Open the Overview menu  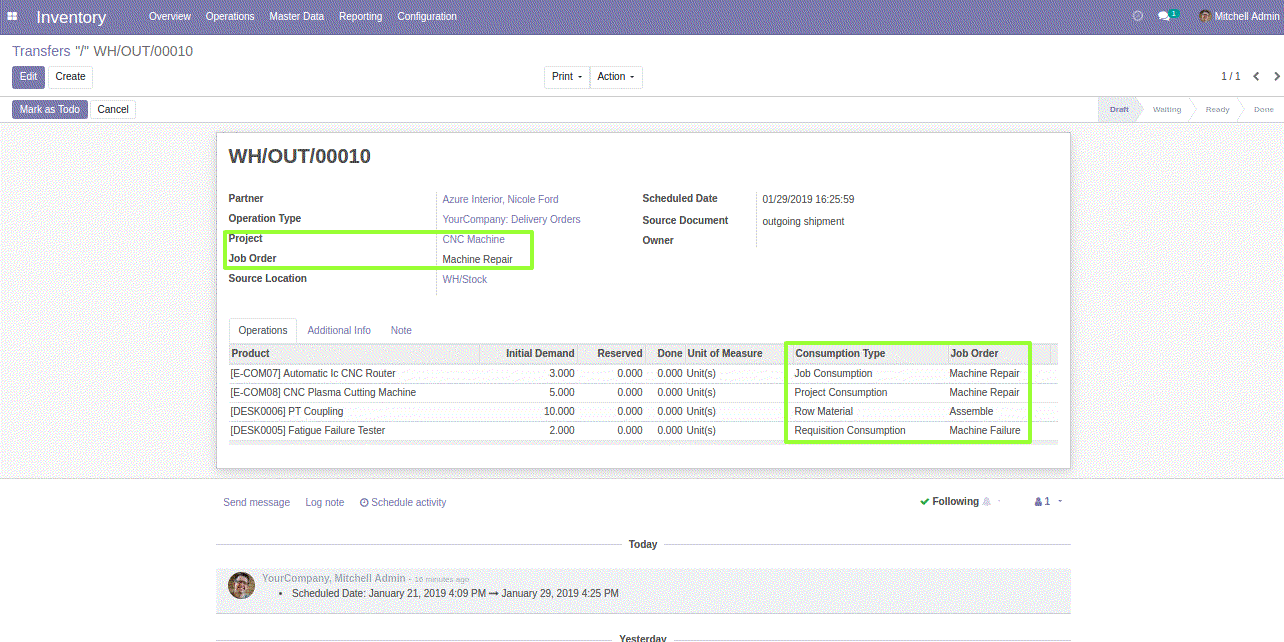coord(170,16)
